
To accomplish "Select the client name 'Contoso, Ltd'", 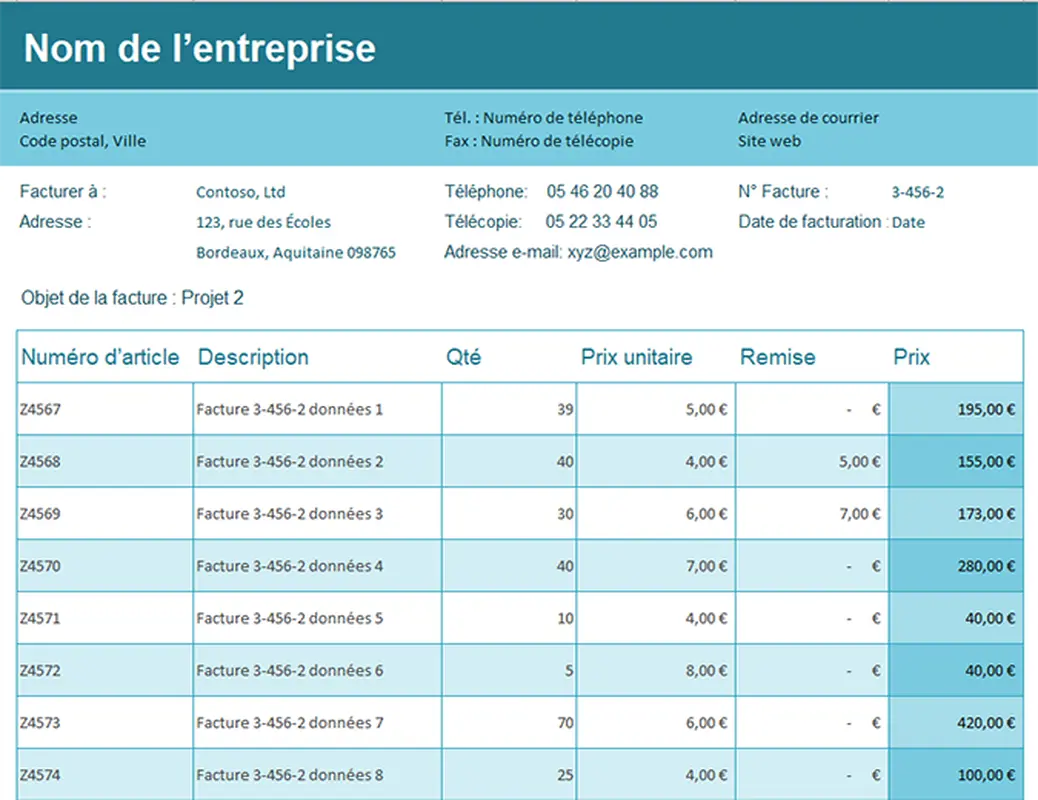I will coord(241,191).
